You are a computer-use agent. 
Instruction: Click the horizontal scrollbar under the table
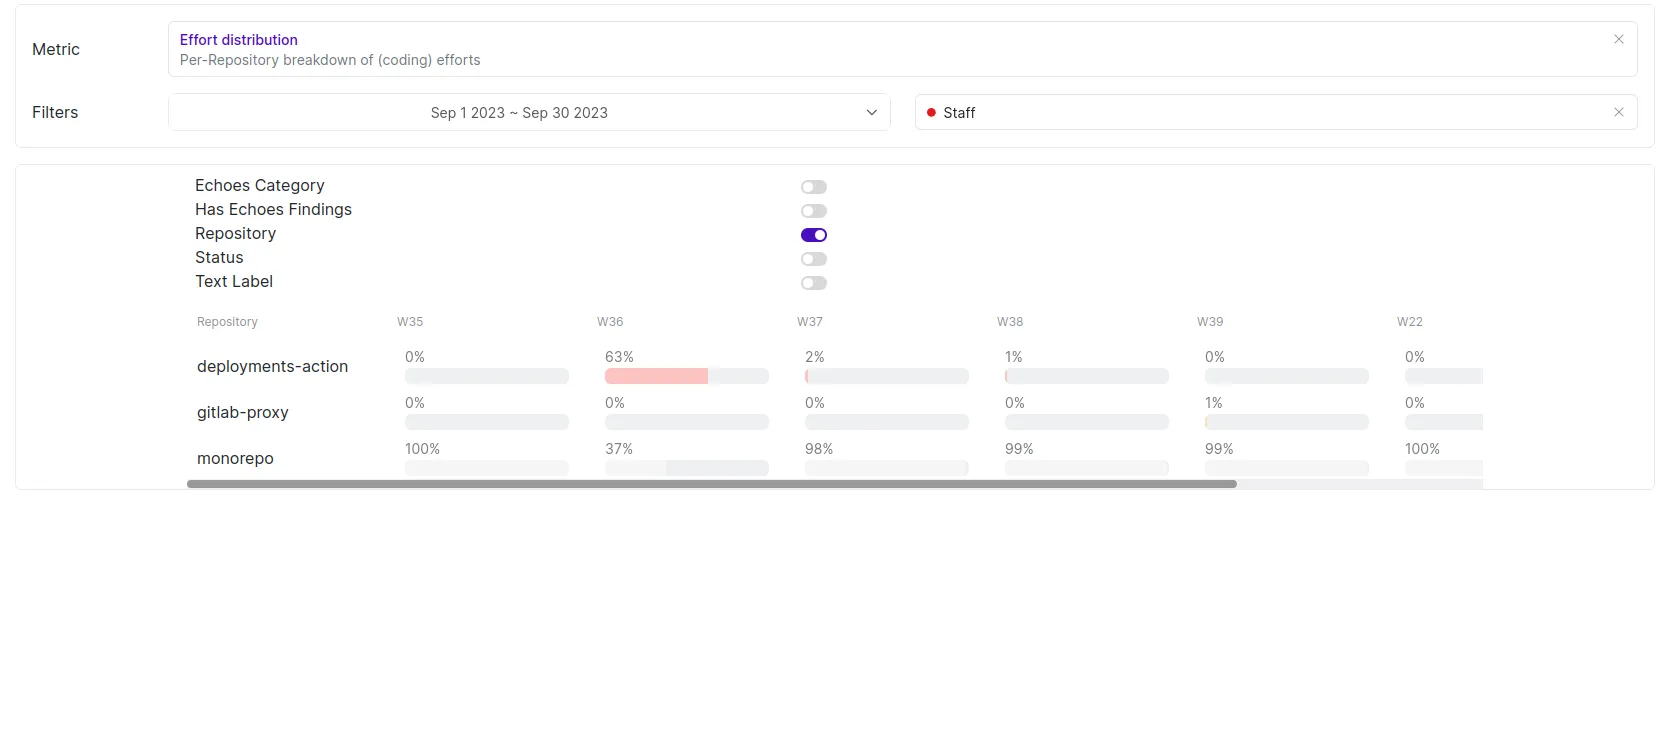(711, 484)
